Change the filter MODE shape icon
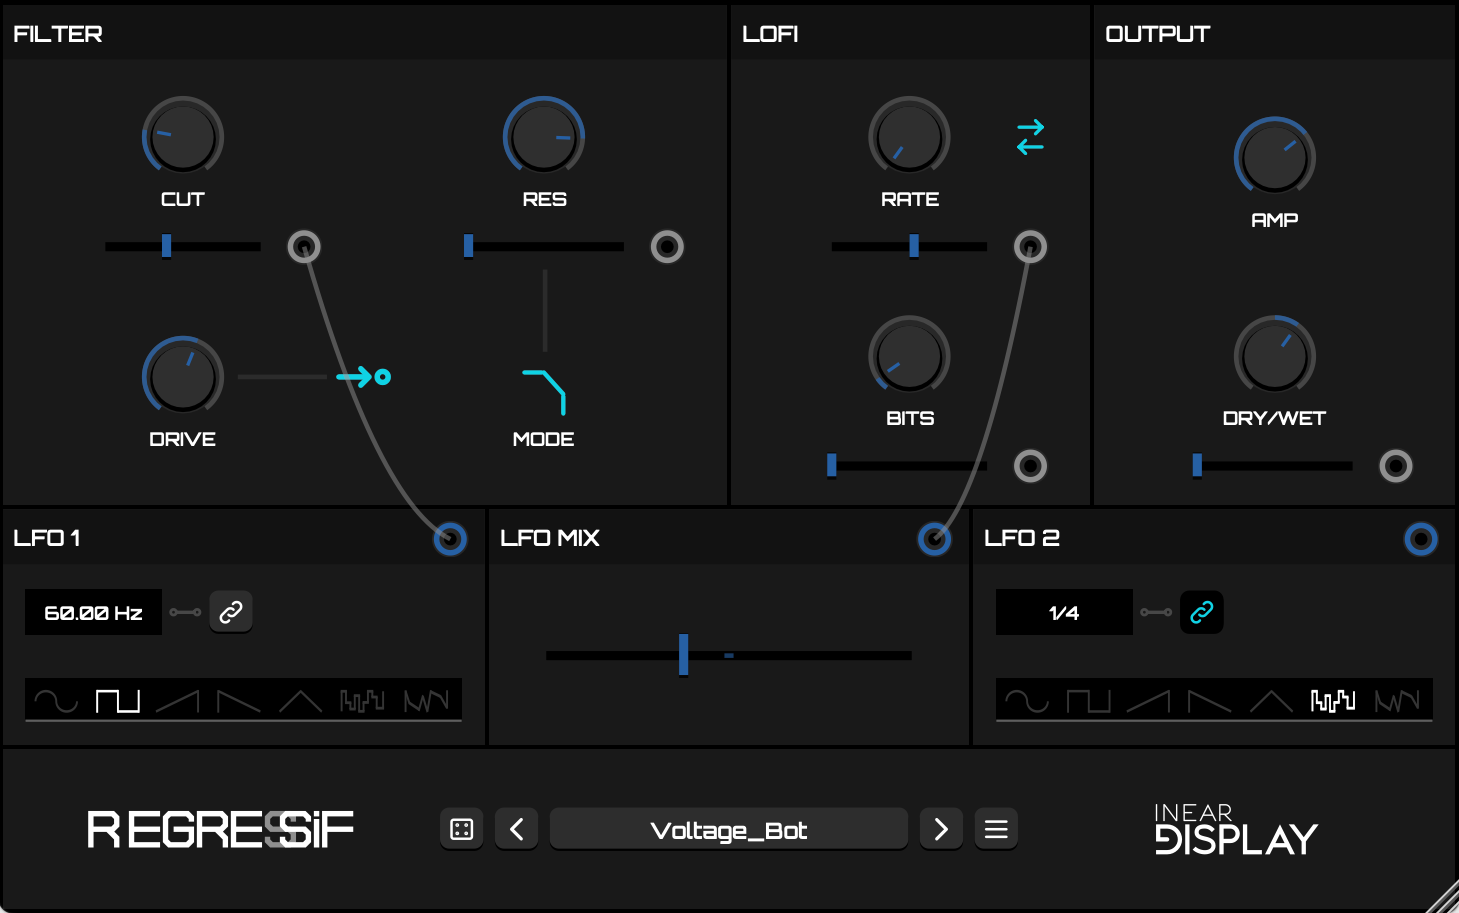This screenshot has width=1459, height=913. click(x=544, y=391)
